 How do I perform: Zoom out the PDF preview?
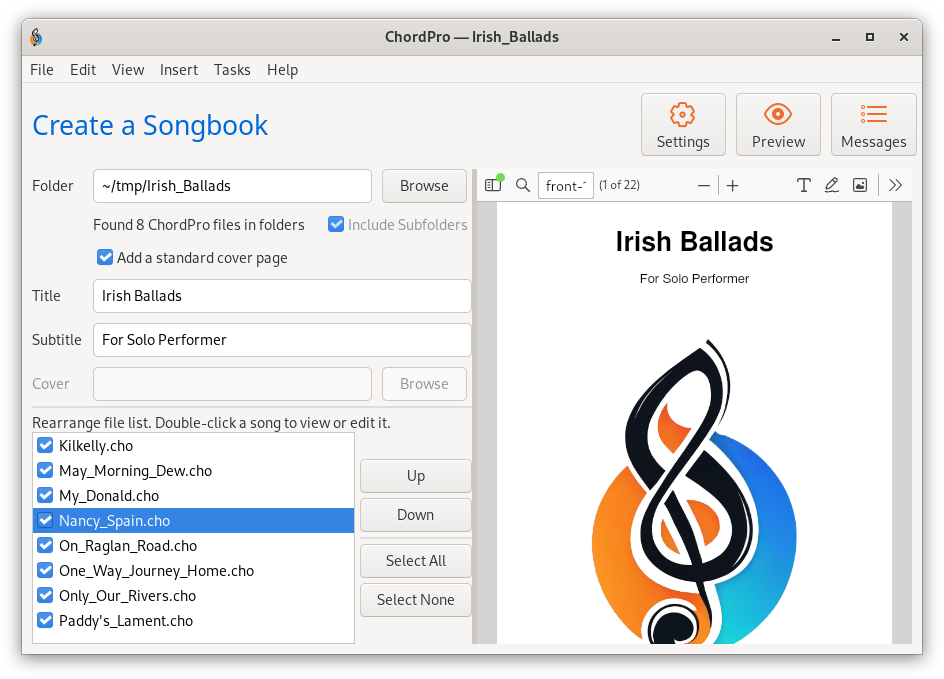(704, 185)
